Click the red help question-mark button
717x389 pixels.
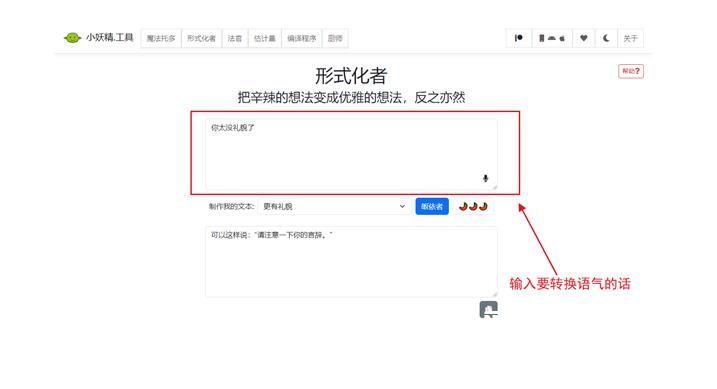(x=631, y=71)
